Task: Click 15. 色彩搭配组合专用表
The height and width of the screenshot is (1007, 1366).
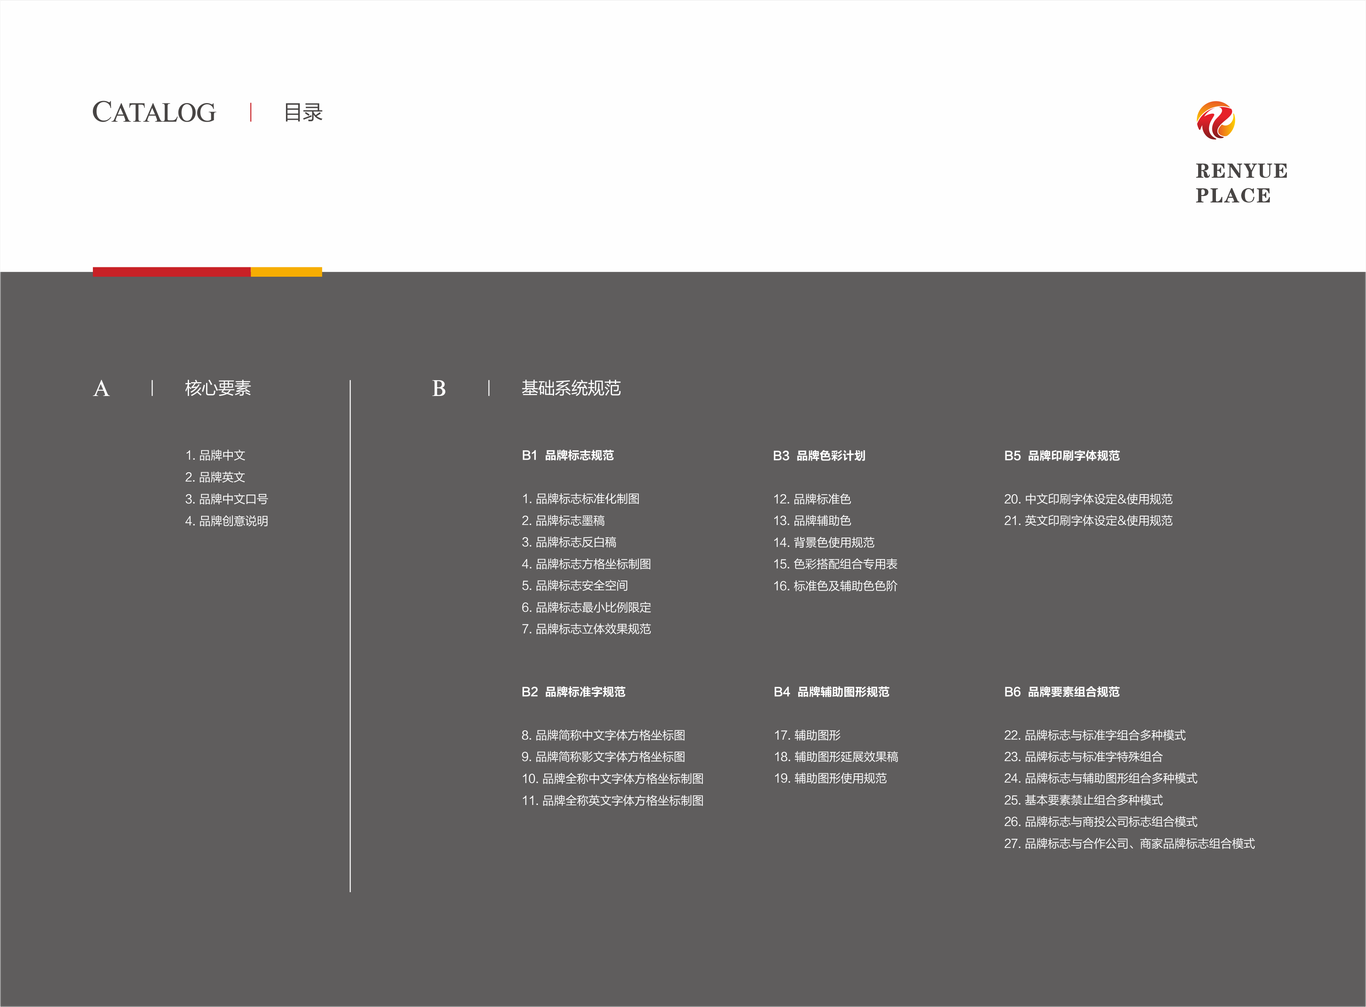Action: (835, 564)
